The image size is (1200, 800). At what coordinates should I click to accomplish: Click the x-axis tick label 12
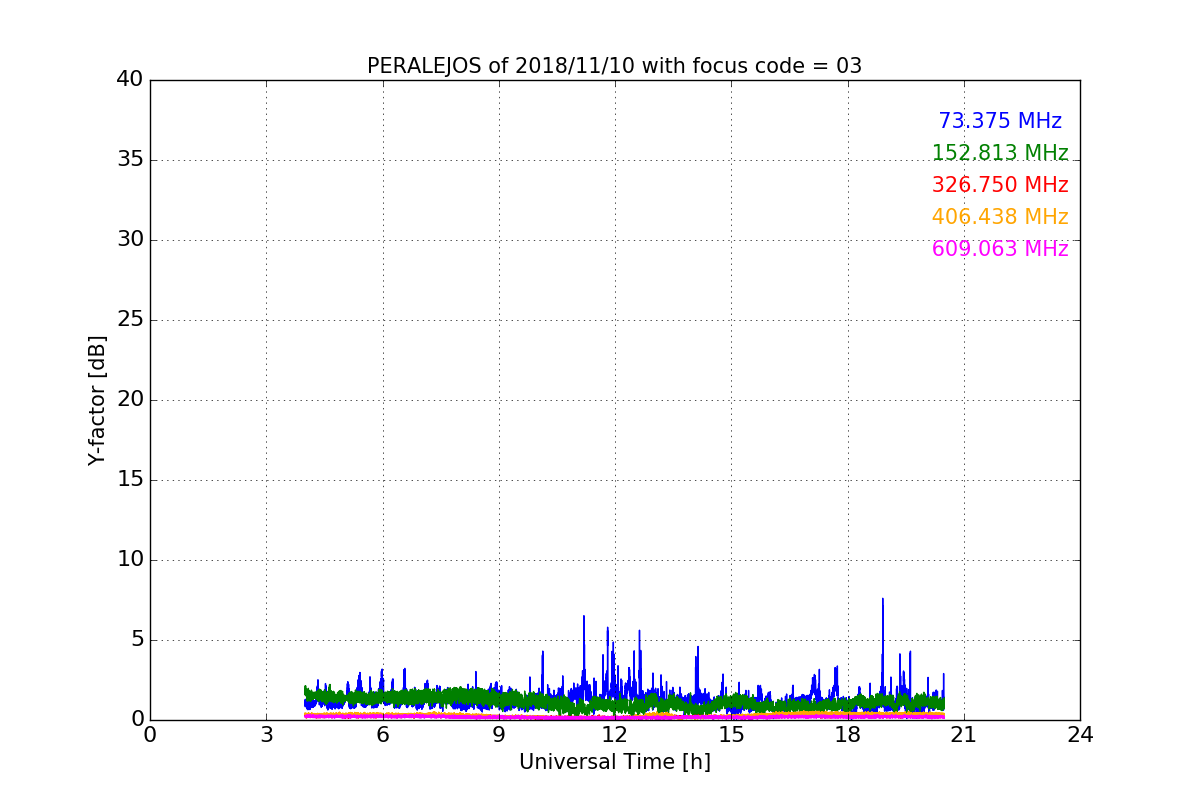coord(615,735)
